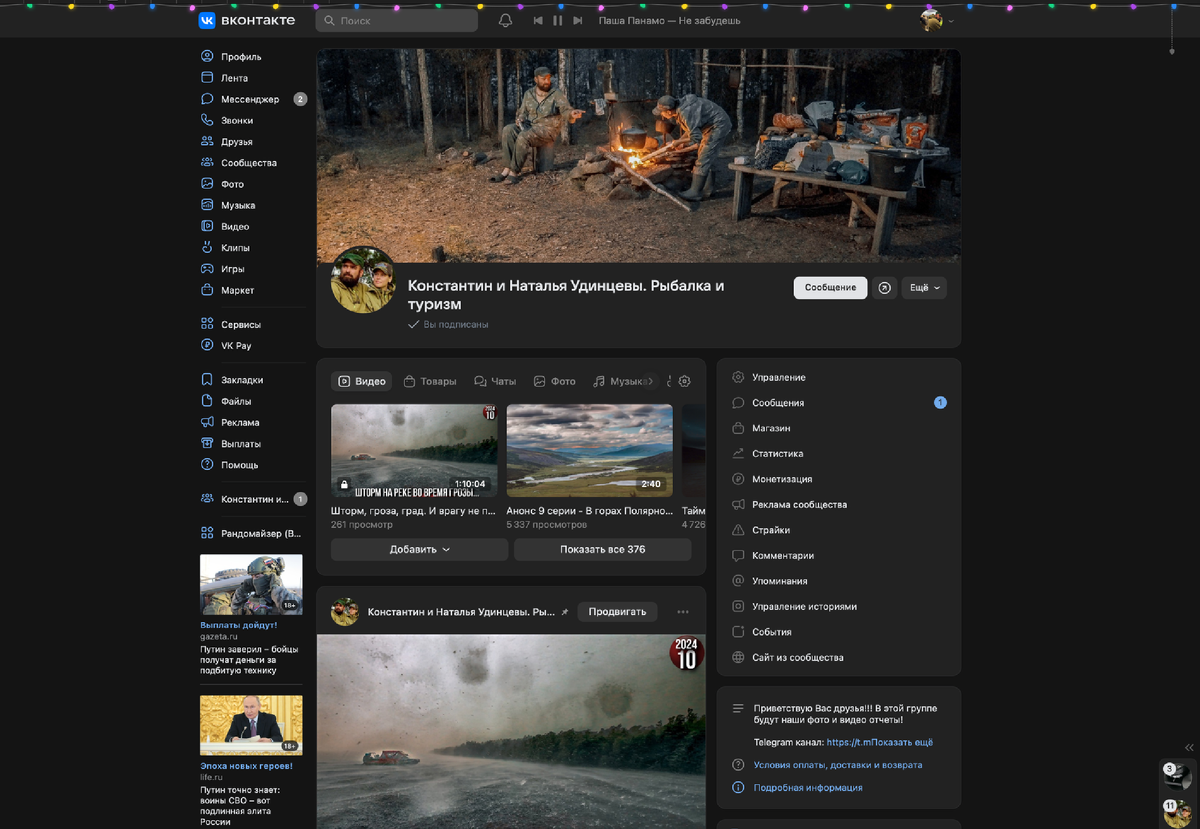
Task: Click the Продвигать button
Action: (617, 612)
